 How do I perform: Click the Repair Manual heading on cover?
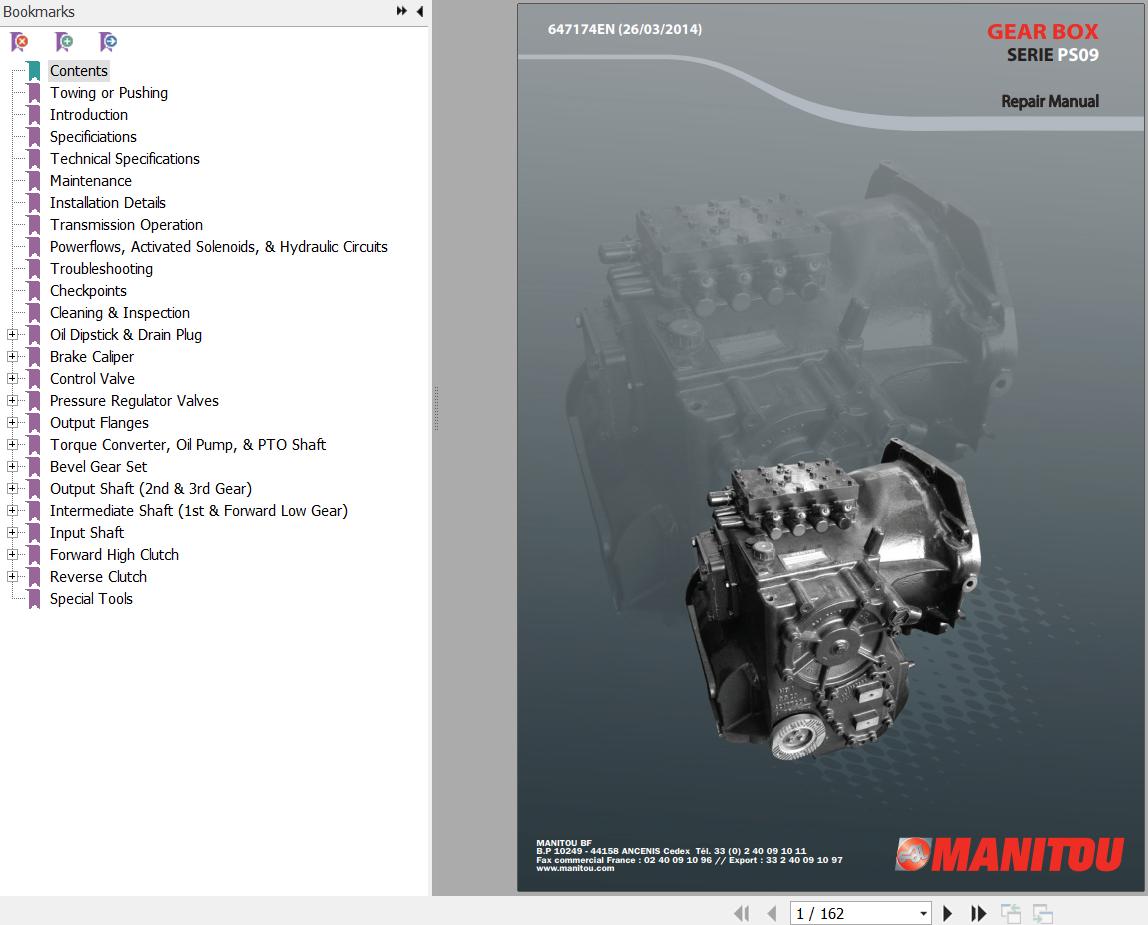click(1050, 101)
